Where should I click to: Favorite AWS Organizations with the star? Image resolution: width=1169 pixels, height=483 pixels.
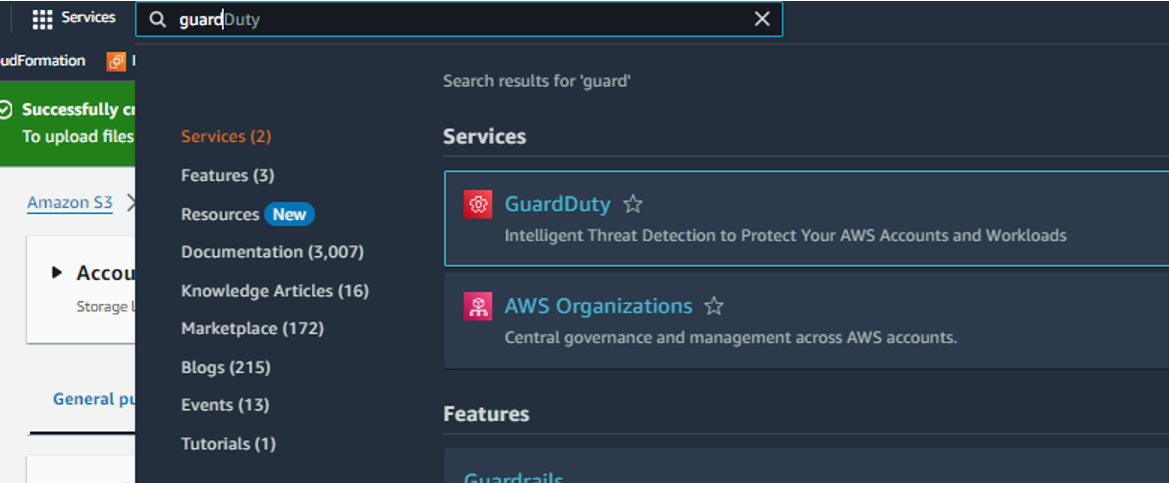click(714, 306)
